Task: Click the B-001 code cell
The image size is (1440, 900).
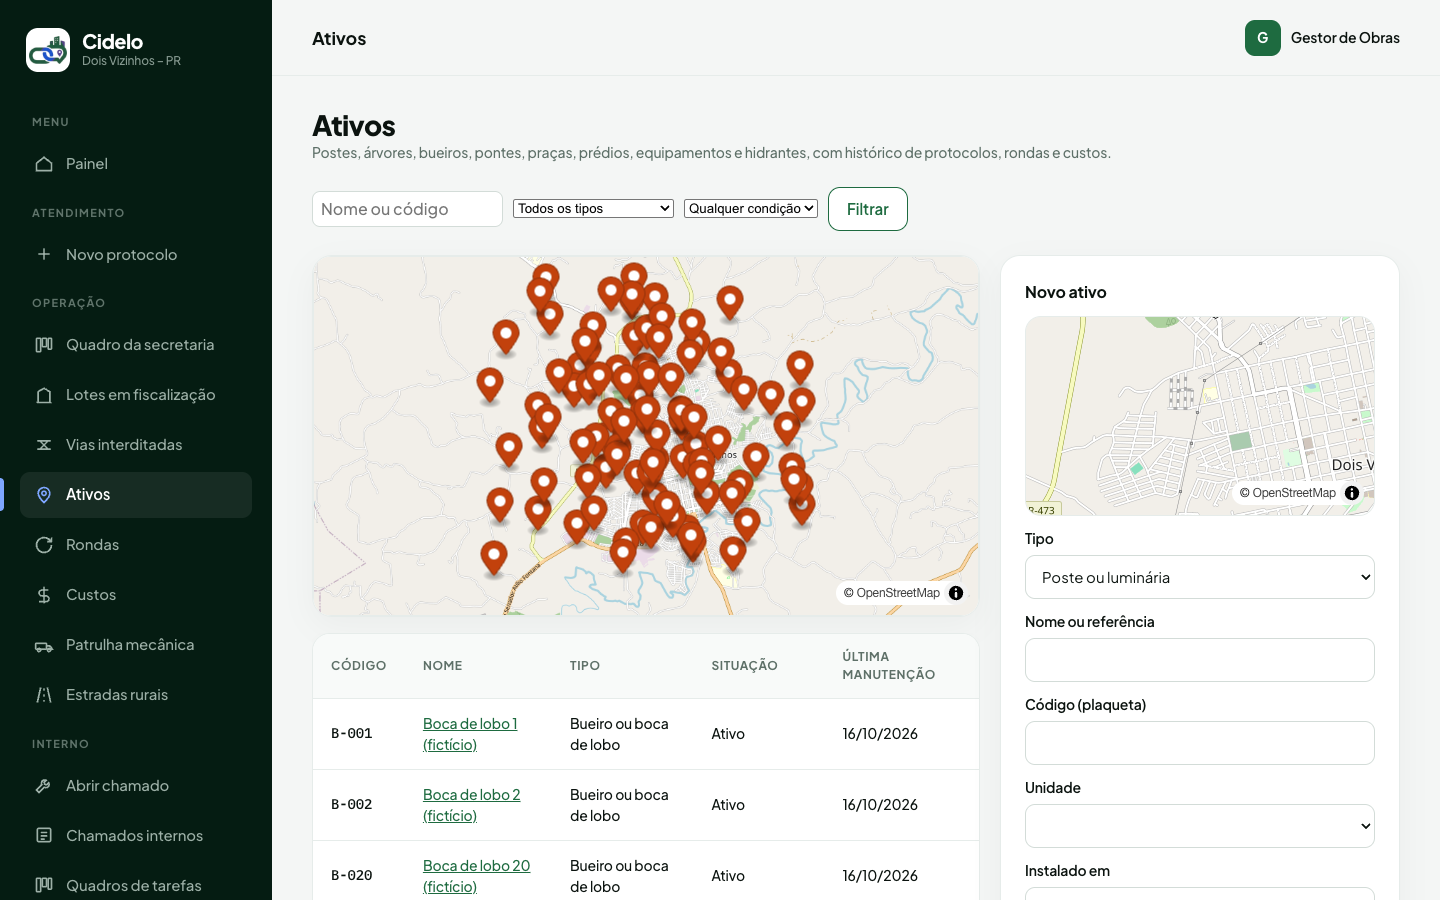Action: [352, 734]
